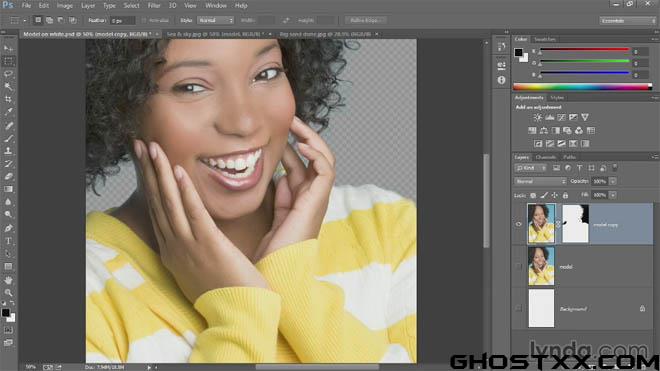Switch to the Channels tab
Image resolution: width=660 pixels, height=371 pixels.
[546, 157]
